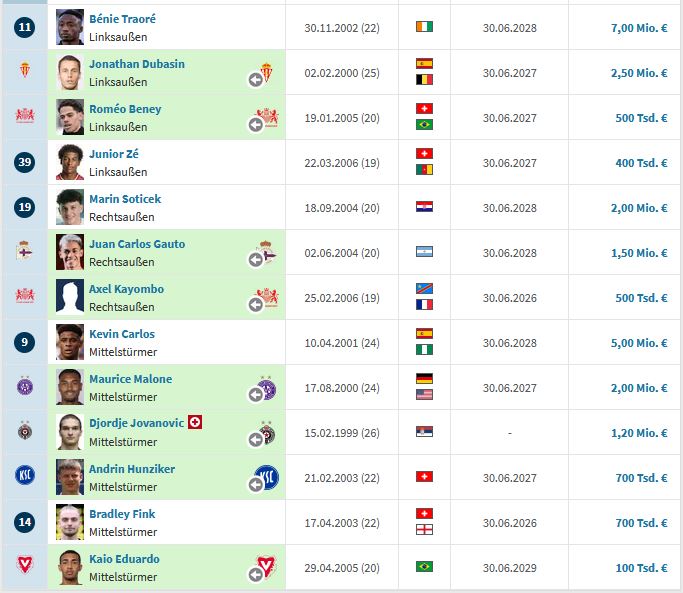Screen dimensions: 683x593
Task: Click the jersey number 9 badge
Action: pyautogui.click(x=25, y=342)
